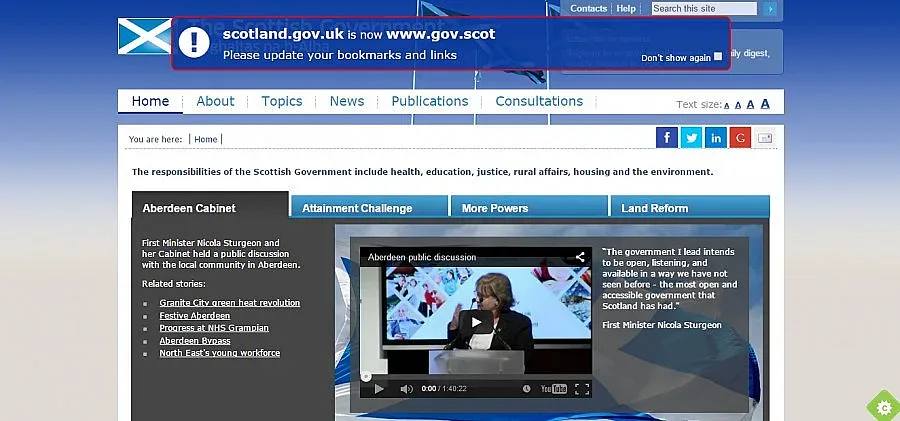The image size is (900, 421).
Task: Share page on LinkedIn
Action: tap(716, 138)
